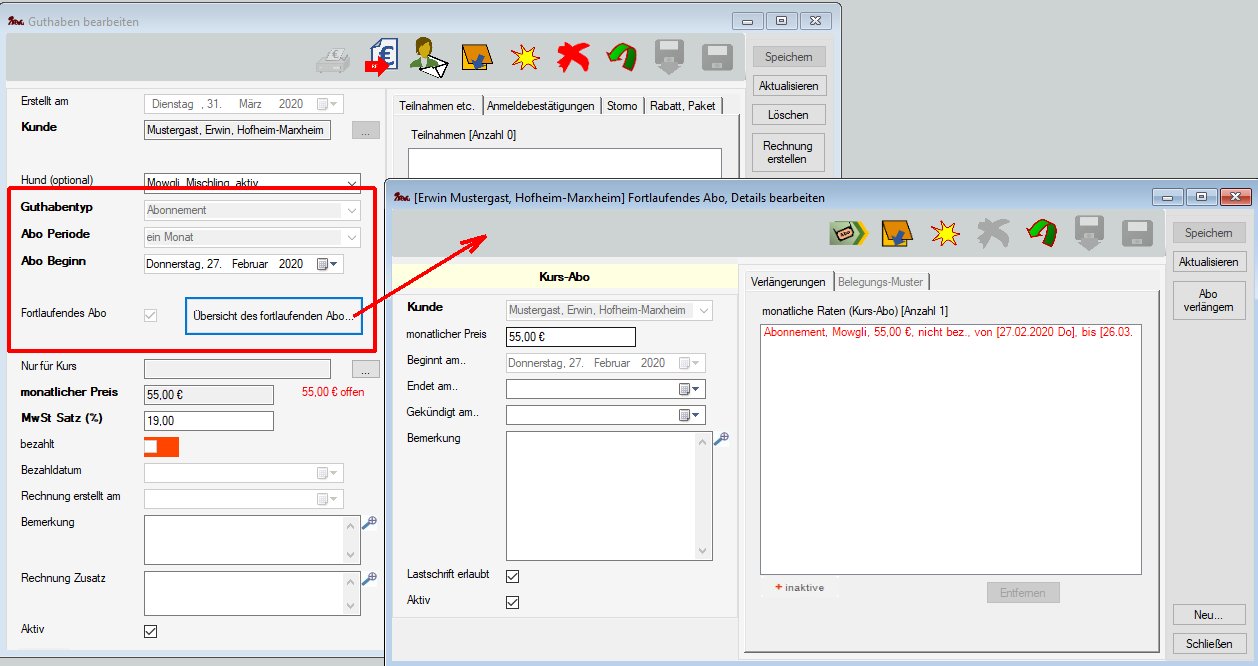Toggle the orange bezahlt switch
The width and height of the screenshot is (1258, 666).
(x=161, y=446)
